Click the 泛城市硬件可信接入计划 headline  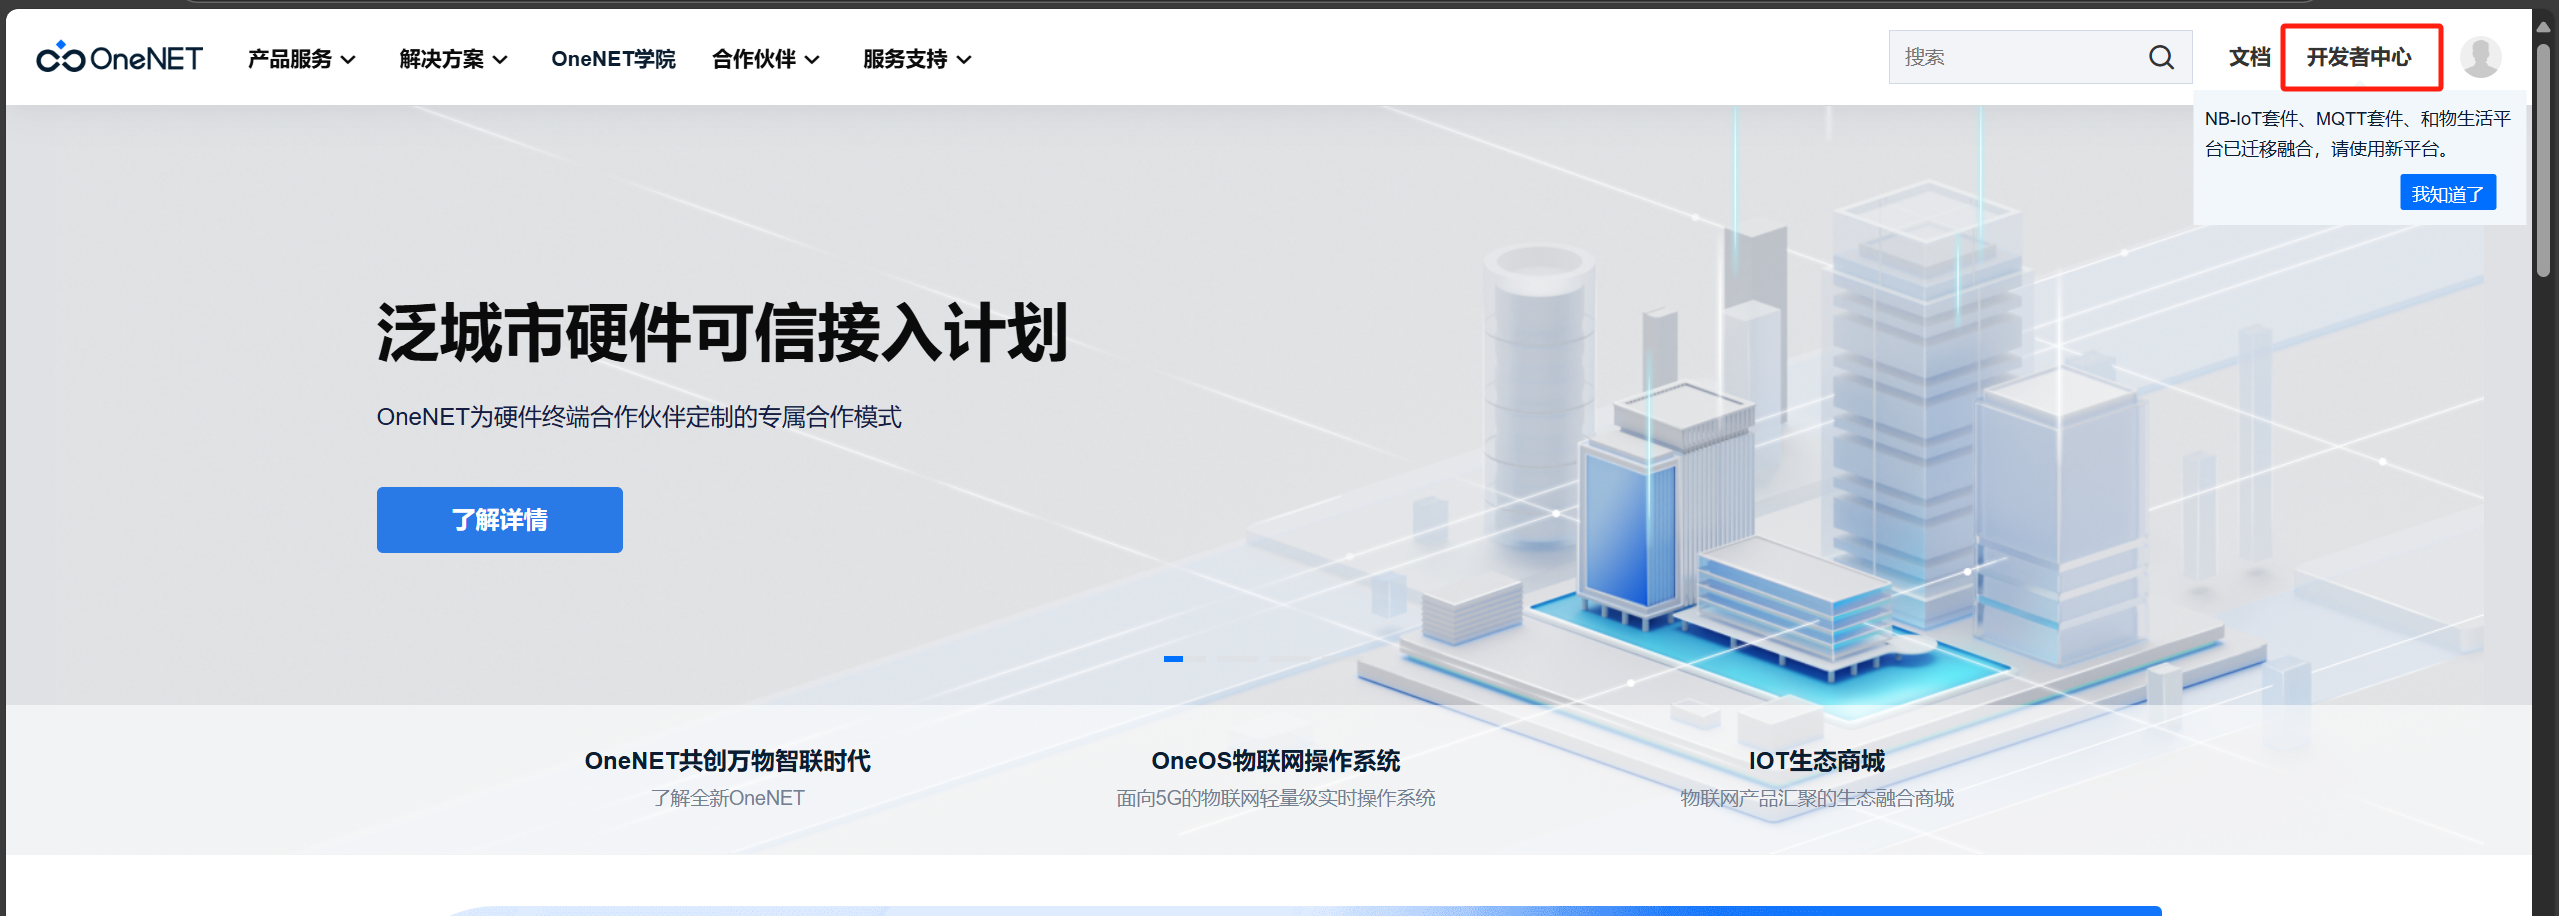point(722,333)
